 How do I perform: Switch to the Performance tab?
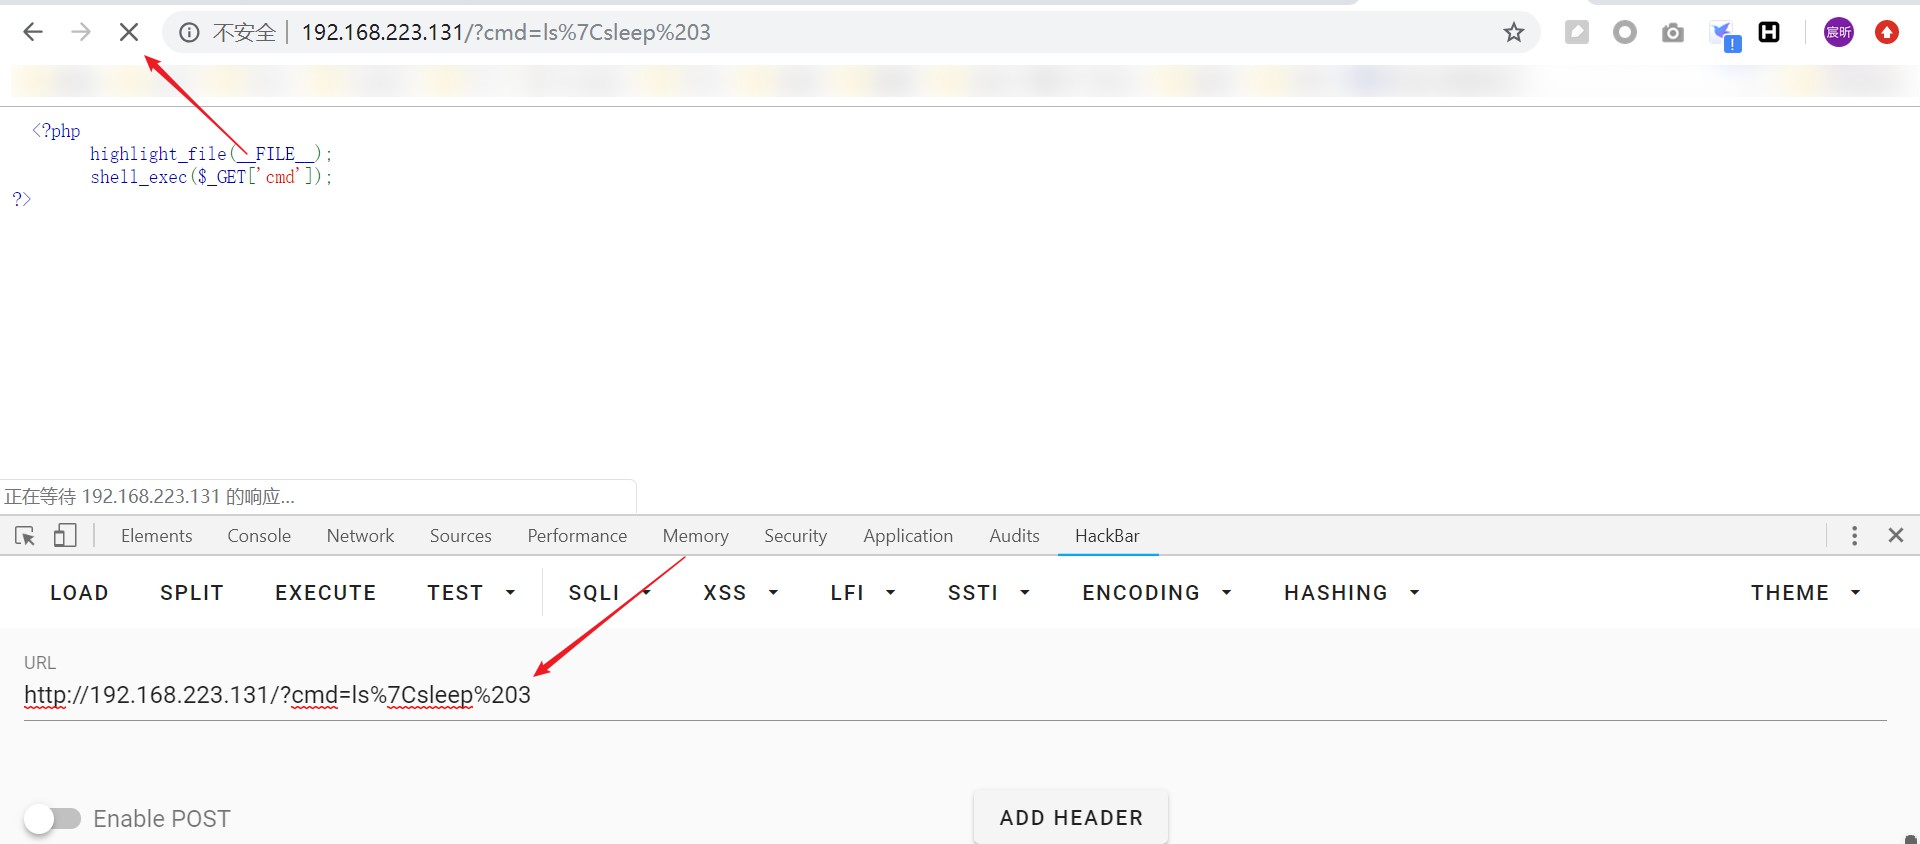(x=577, y=536)
